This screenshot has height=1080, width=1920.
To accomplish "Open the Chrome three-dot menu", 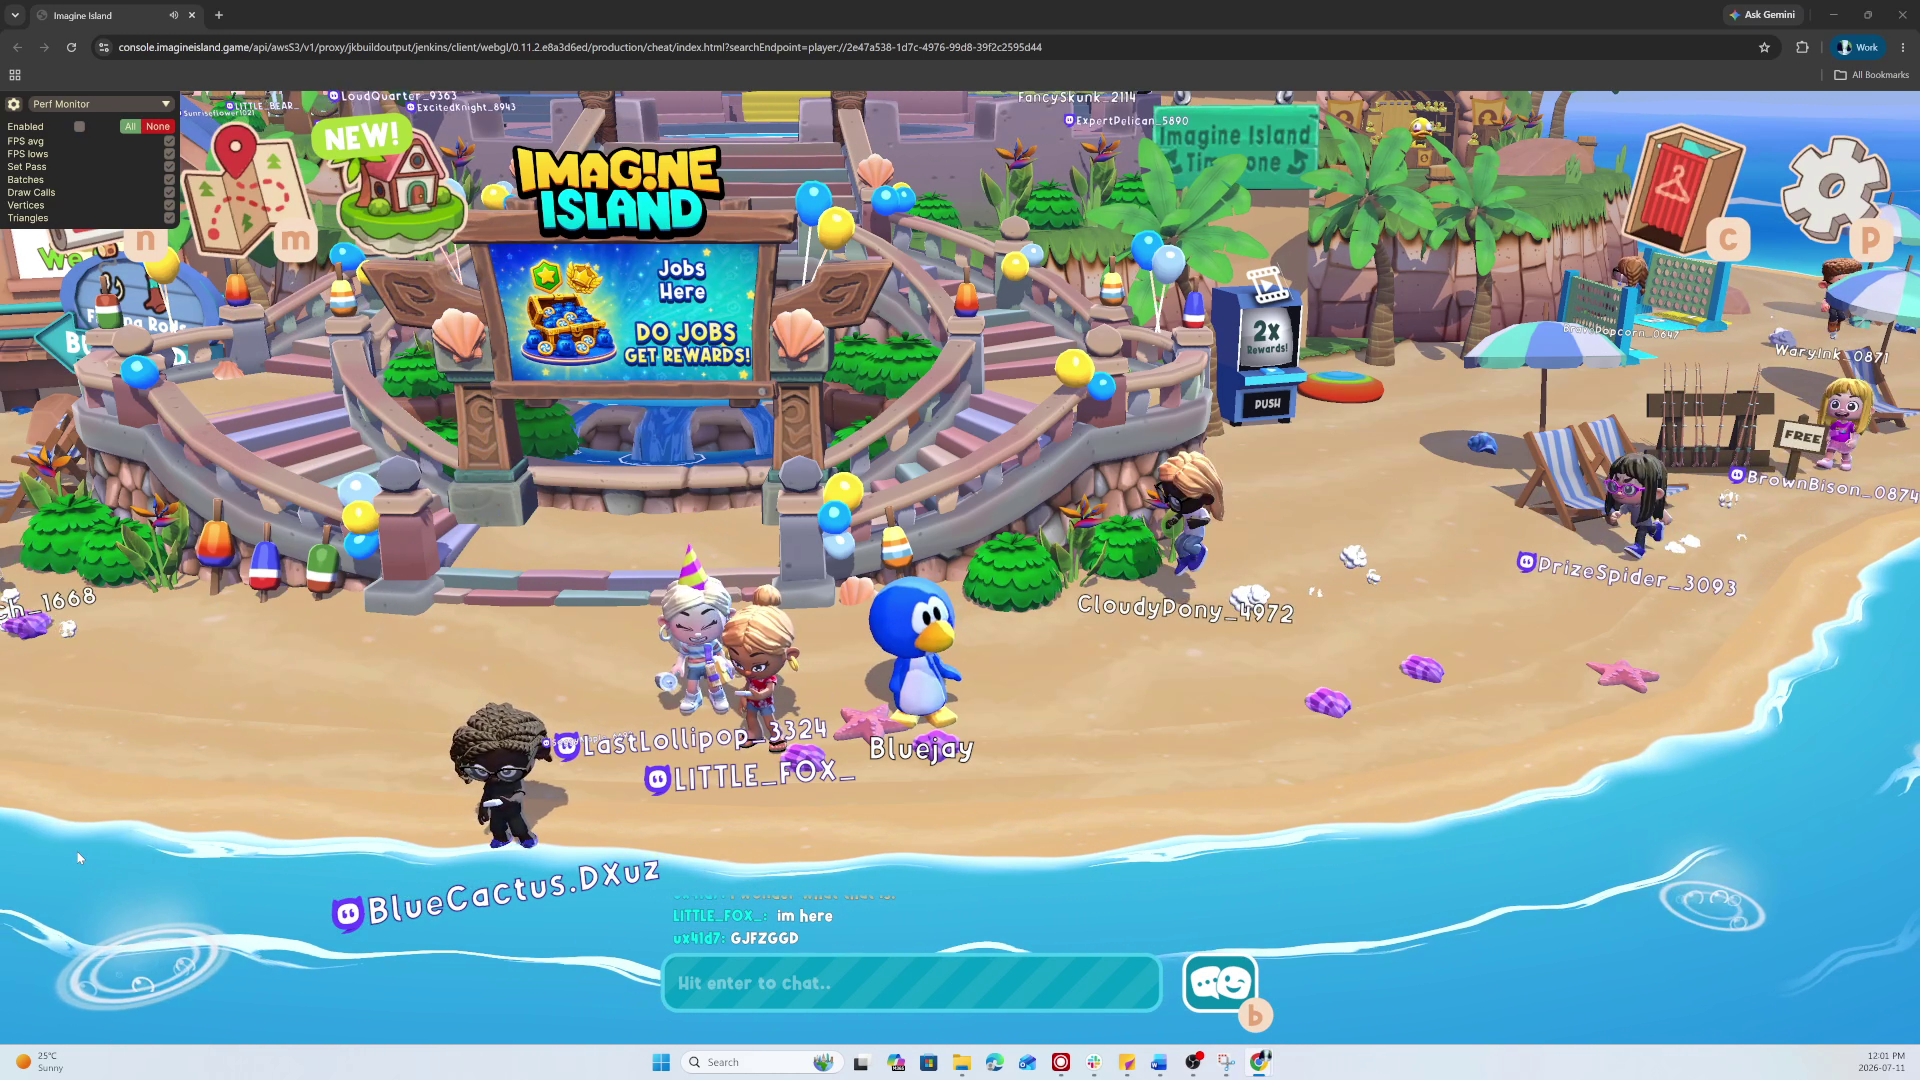I will [1903, 47].
